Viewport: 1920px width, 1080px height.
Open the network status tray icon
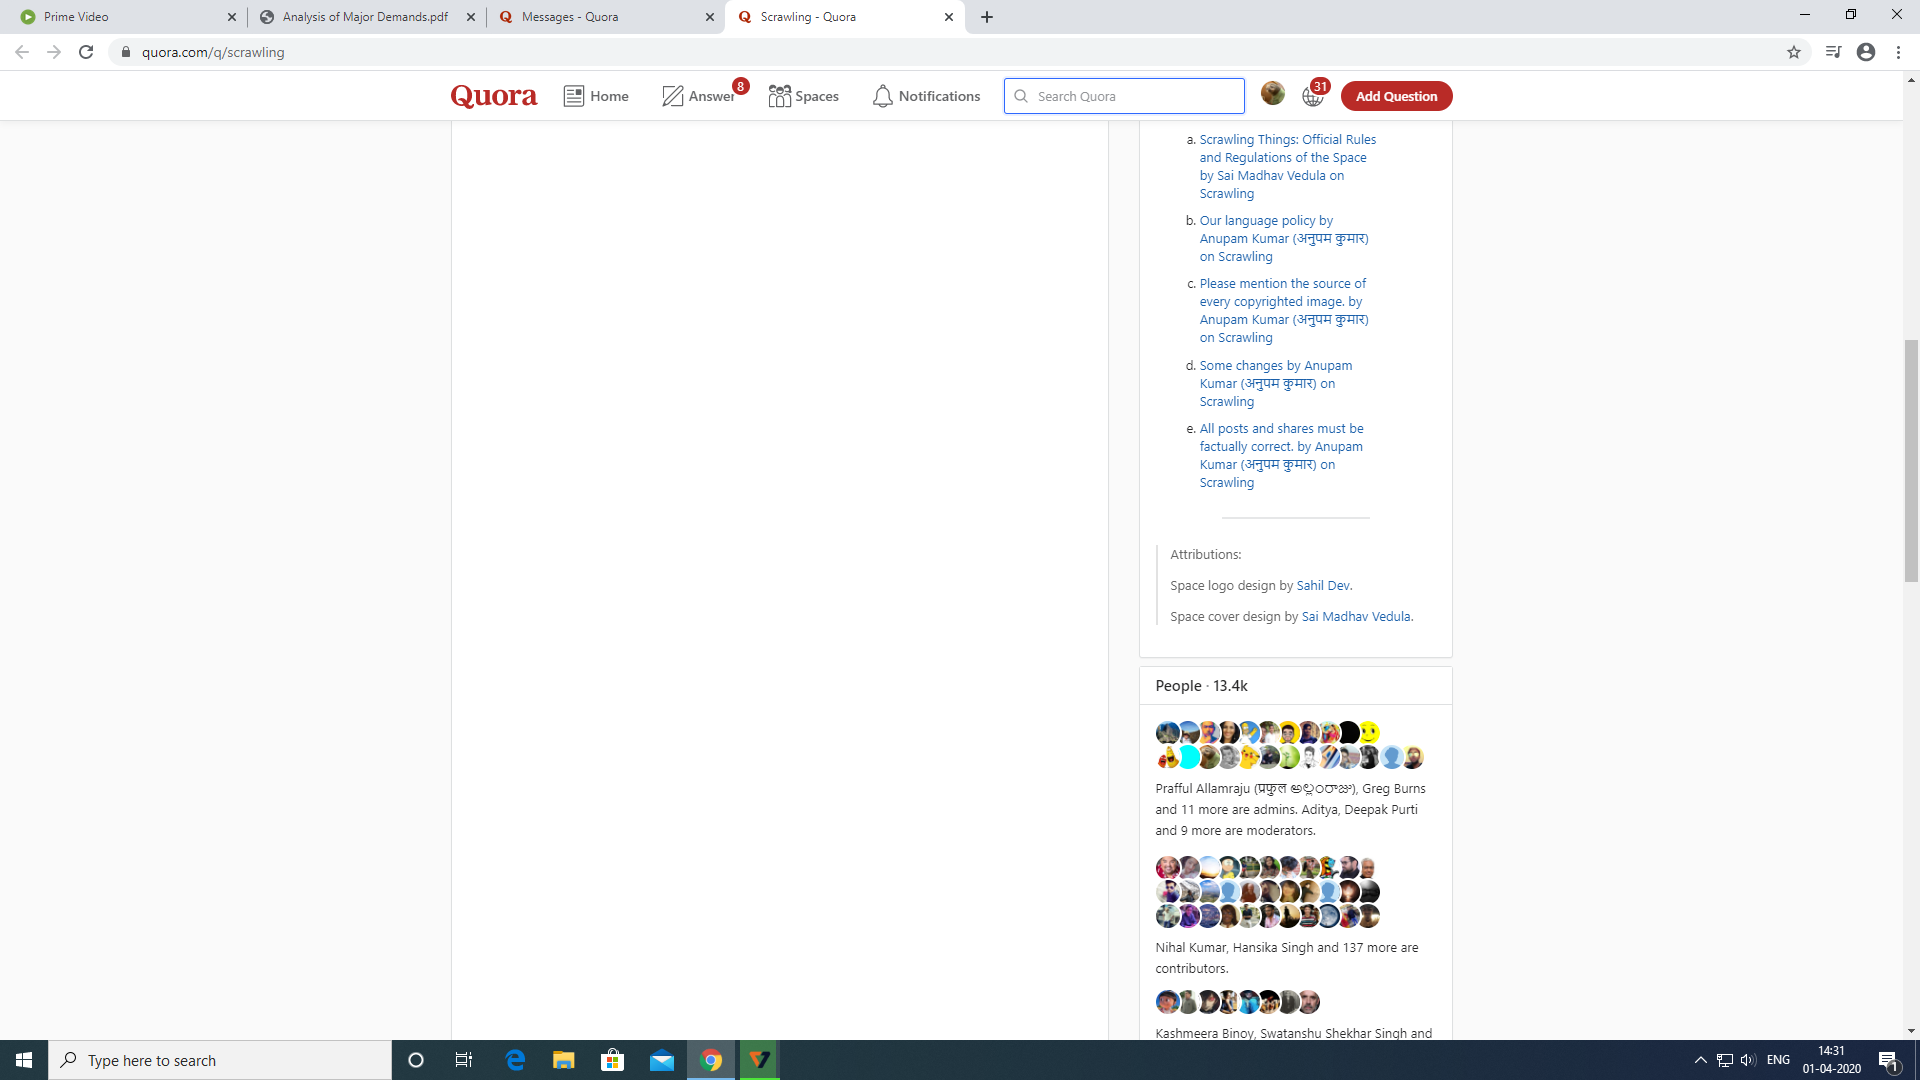click(1725, 1060)
